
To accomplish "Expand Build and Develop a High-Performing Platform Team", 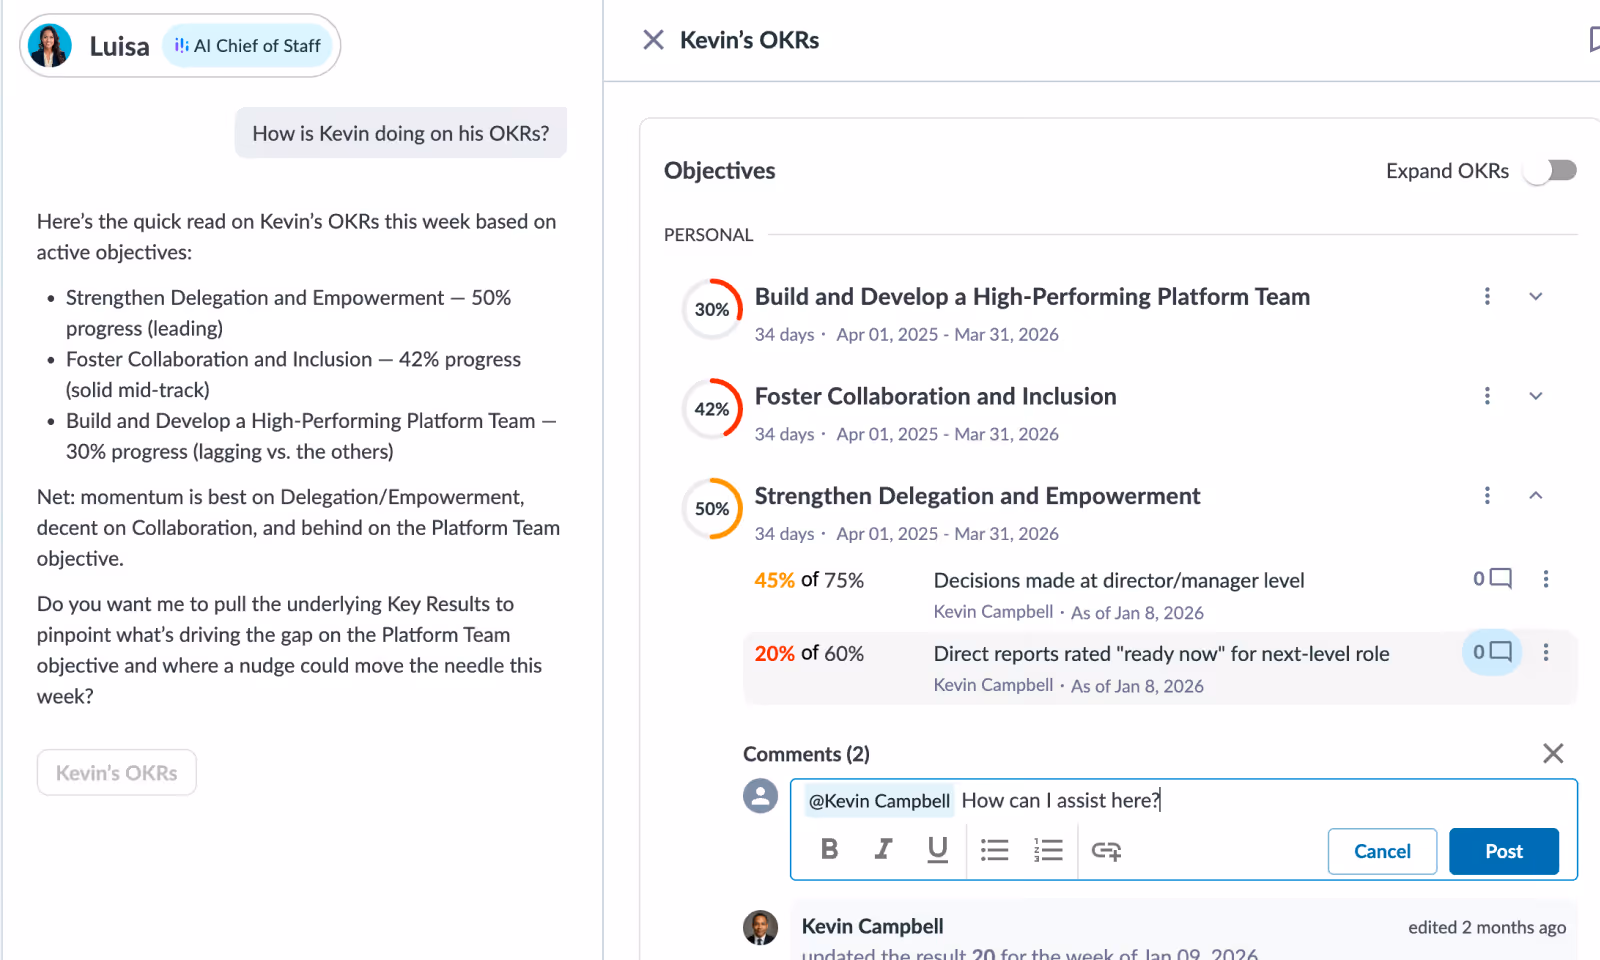I will (x=1536, y=296).
